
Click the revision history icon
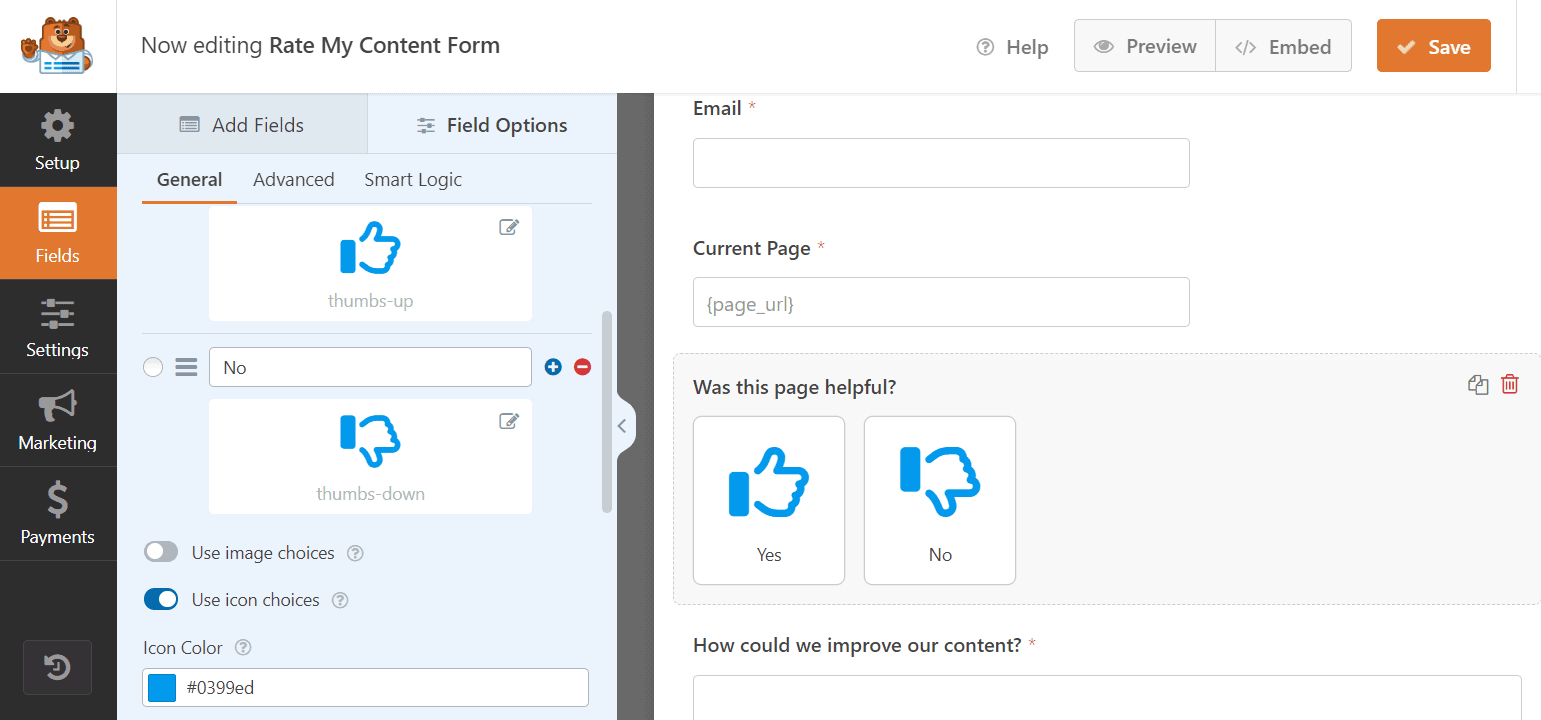(x=57, y=667)
